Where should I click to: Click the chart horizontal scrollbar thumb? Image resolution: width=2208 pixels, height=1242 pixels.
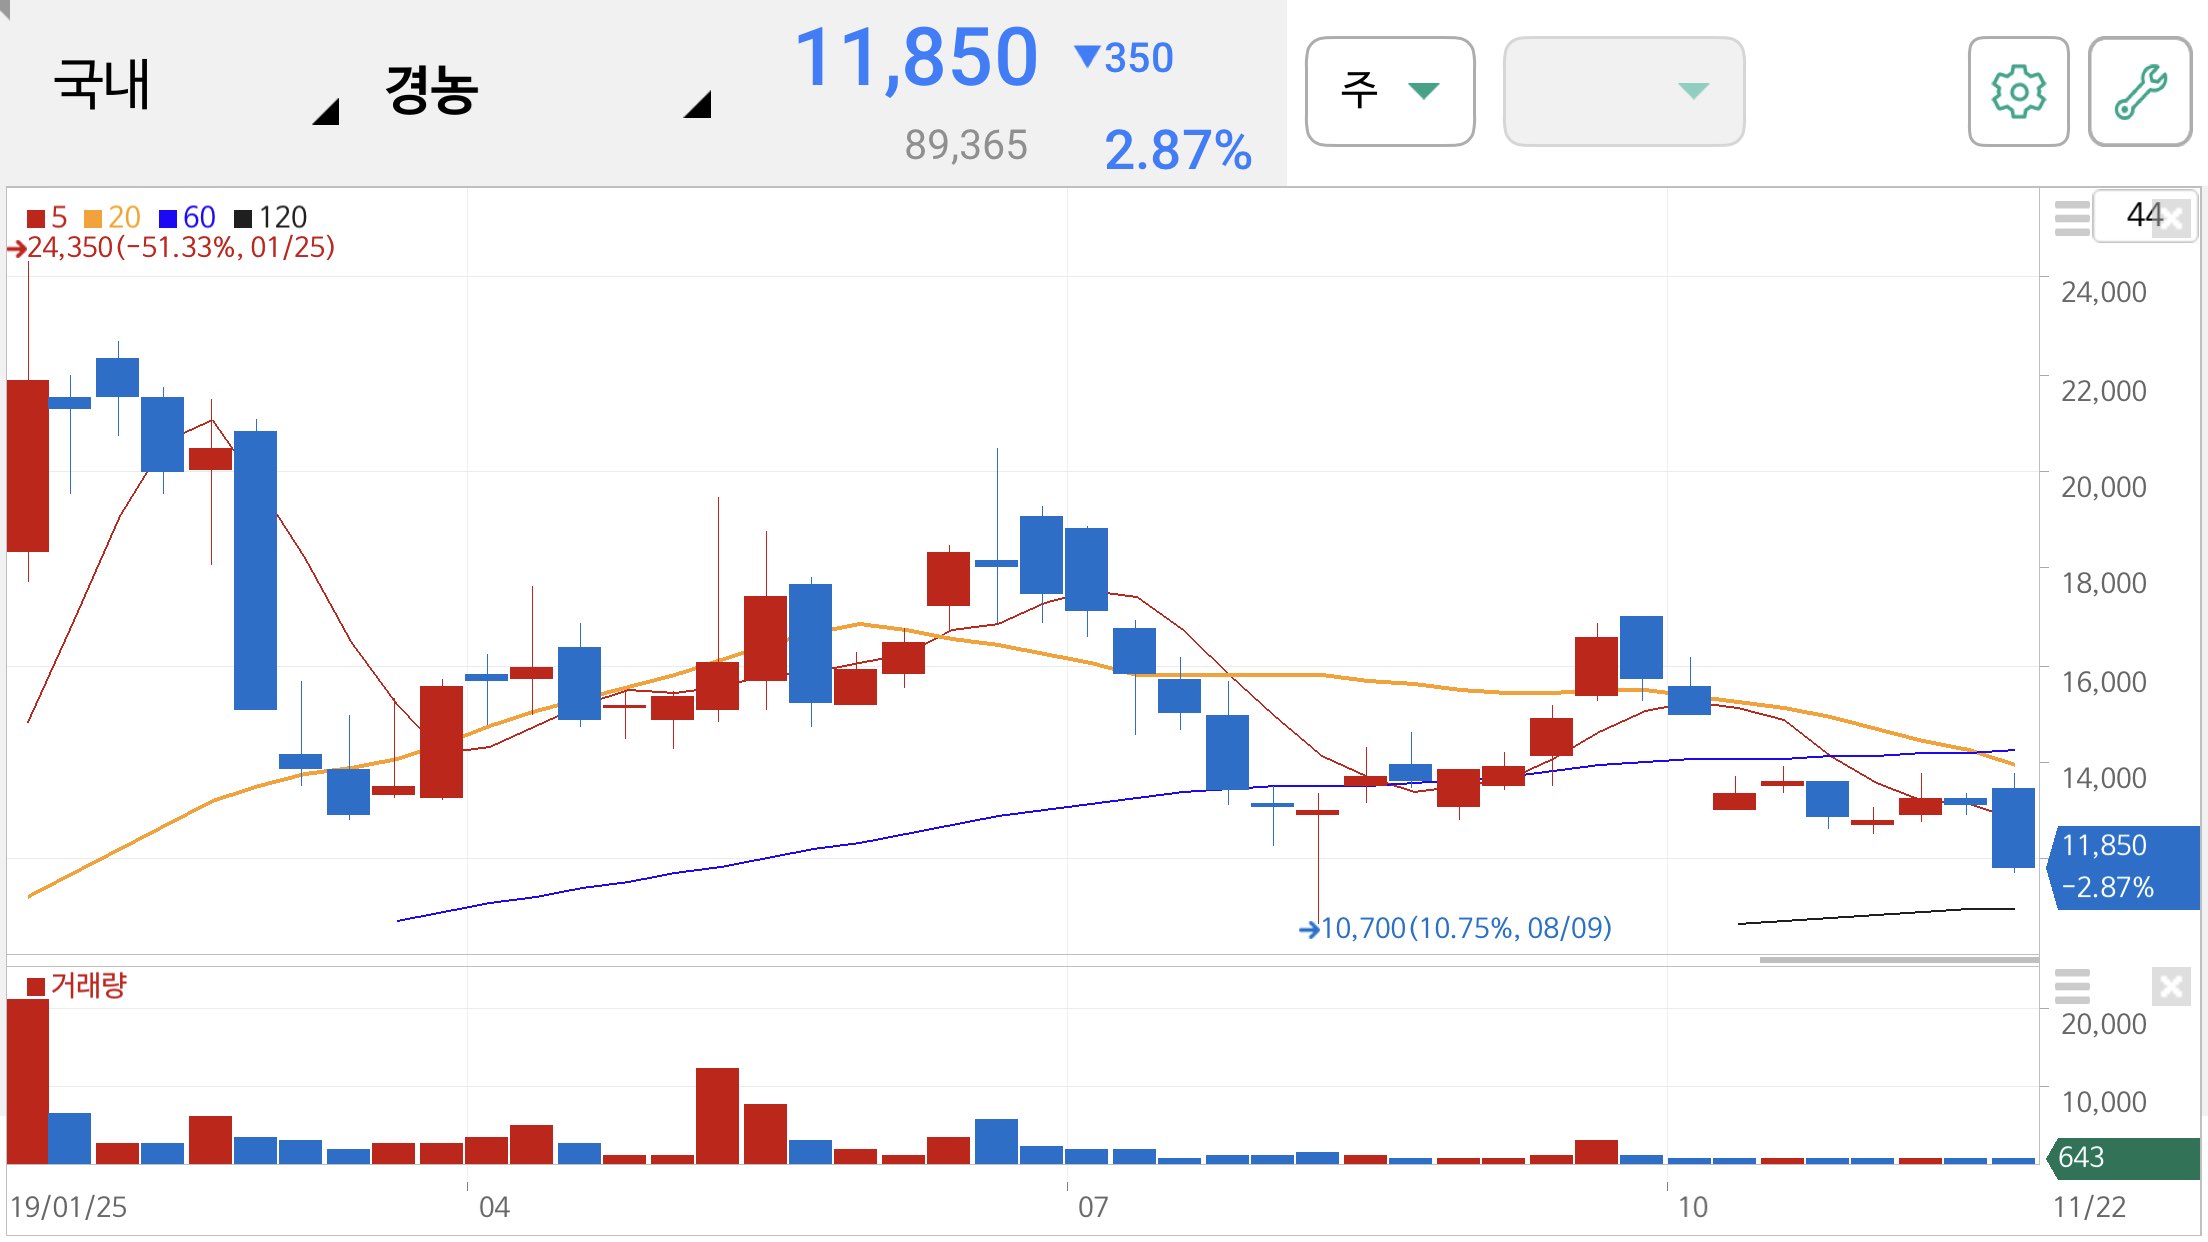tap(1898, 960)
